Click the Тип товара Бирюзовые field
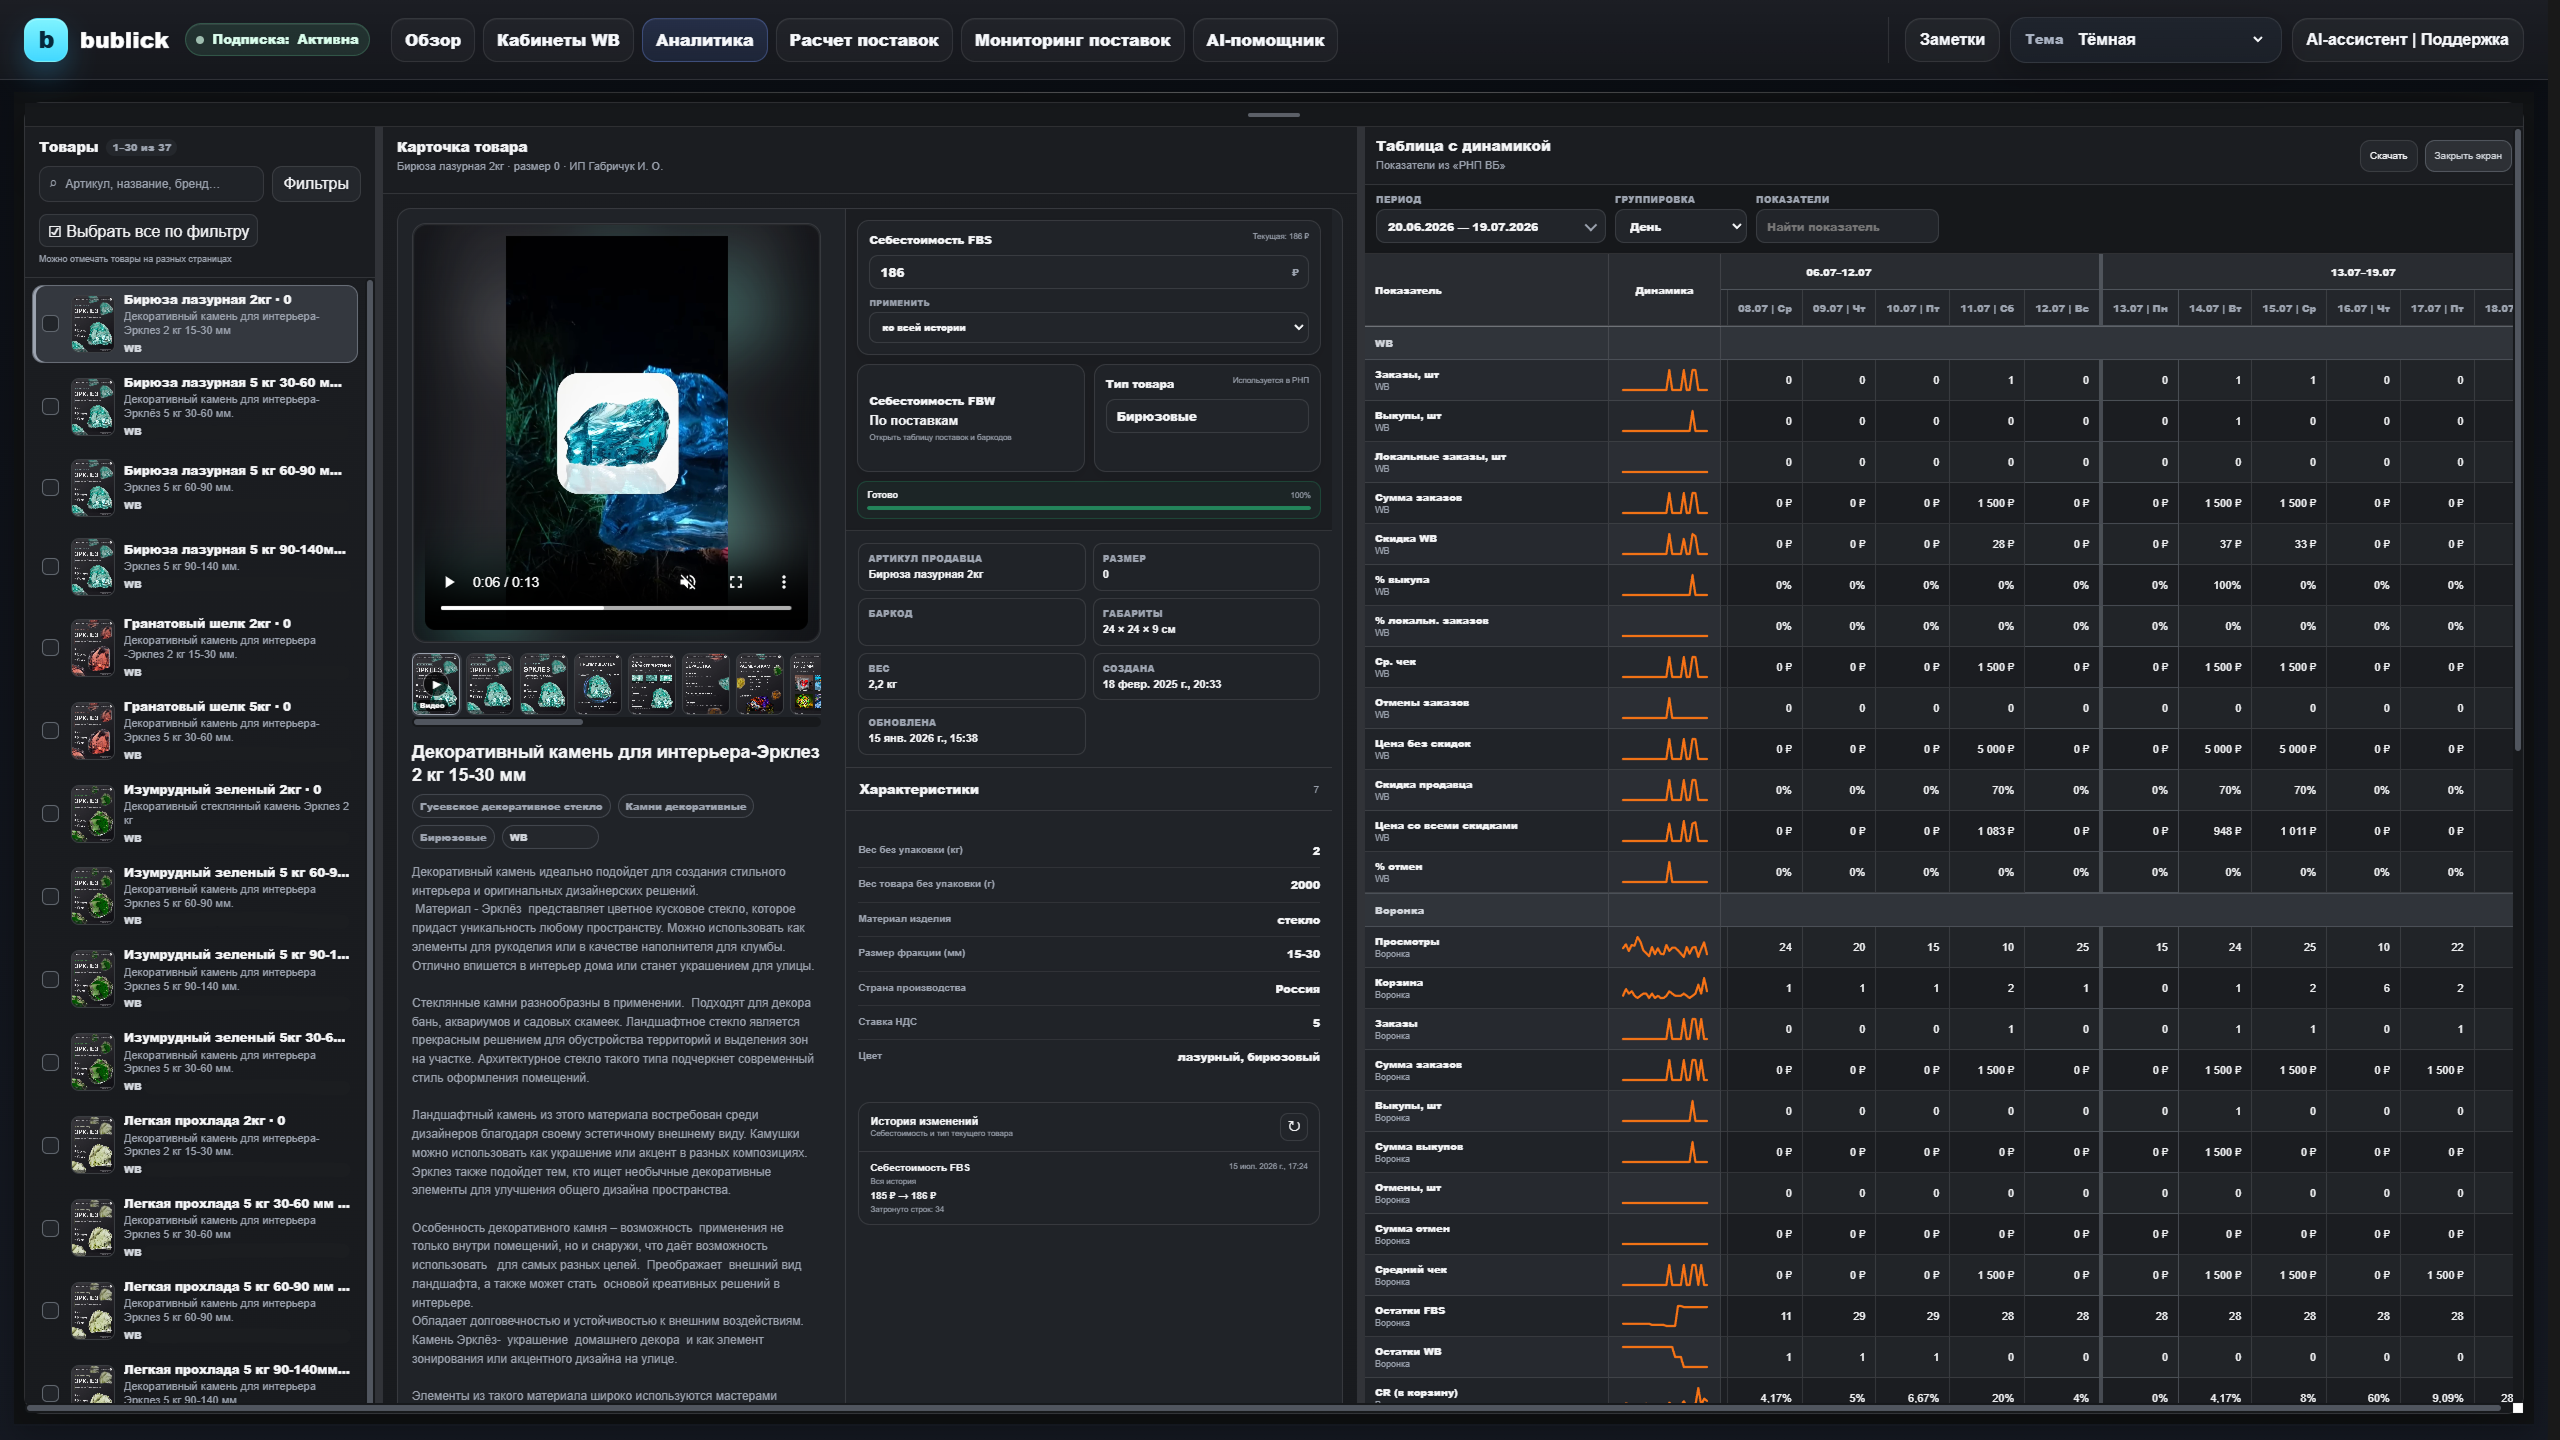2560x1440 pixels. tap(1206, 416)
